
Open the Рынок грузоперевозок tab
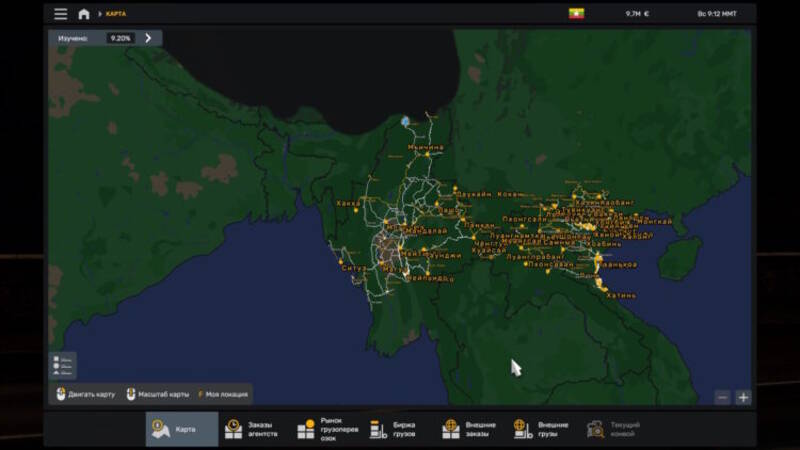pos(328,429)
